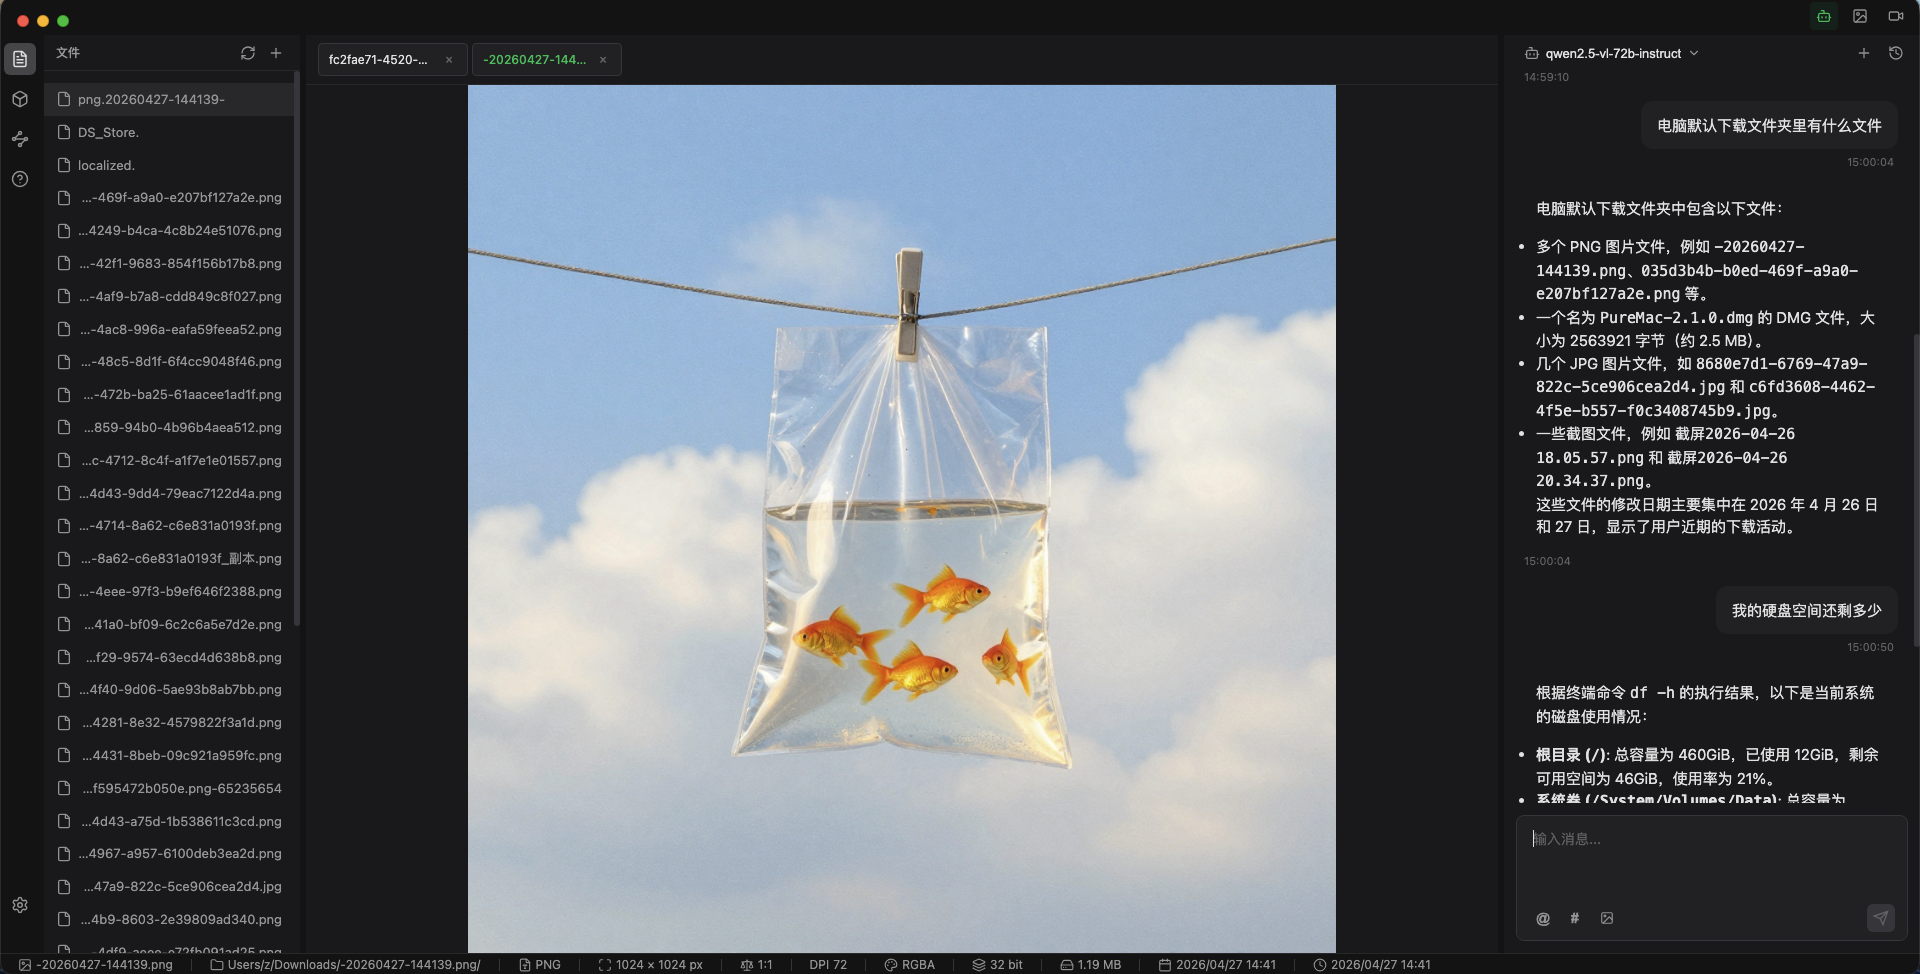Open the help question-mark sidebar icon
Viewport: 1920px width, 974px height.
point(20,179)
